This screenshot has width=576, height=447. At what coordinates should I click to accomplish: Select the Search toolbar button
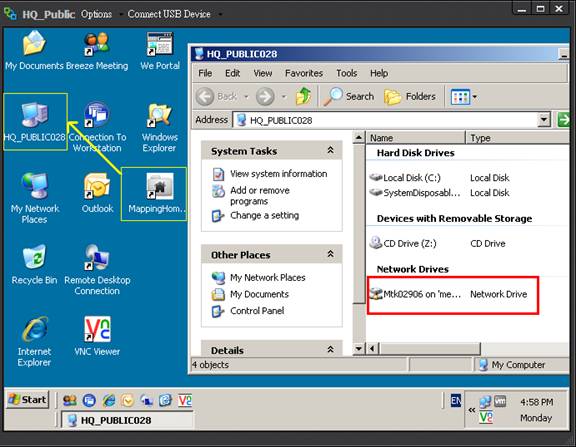pyautogui.click(x=349, y=97)
